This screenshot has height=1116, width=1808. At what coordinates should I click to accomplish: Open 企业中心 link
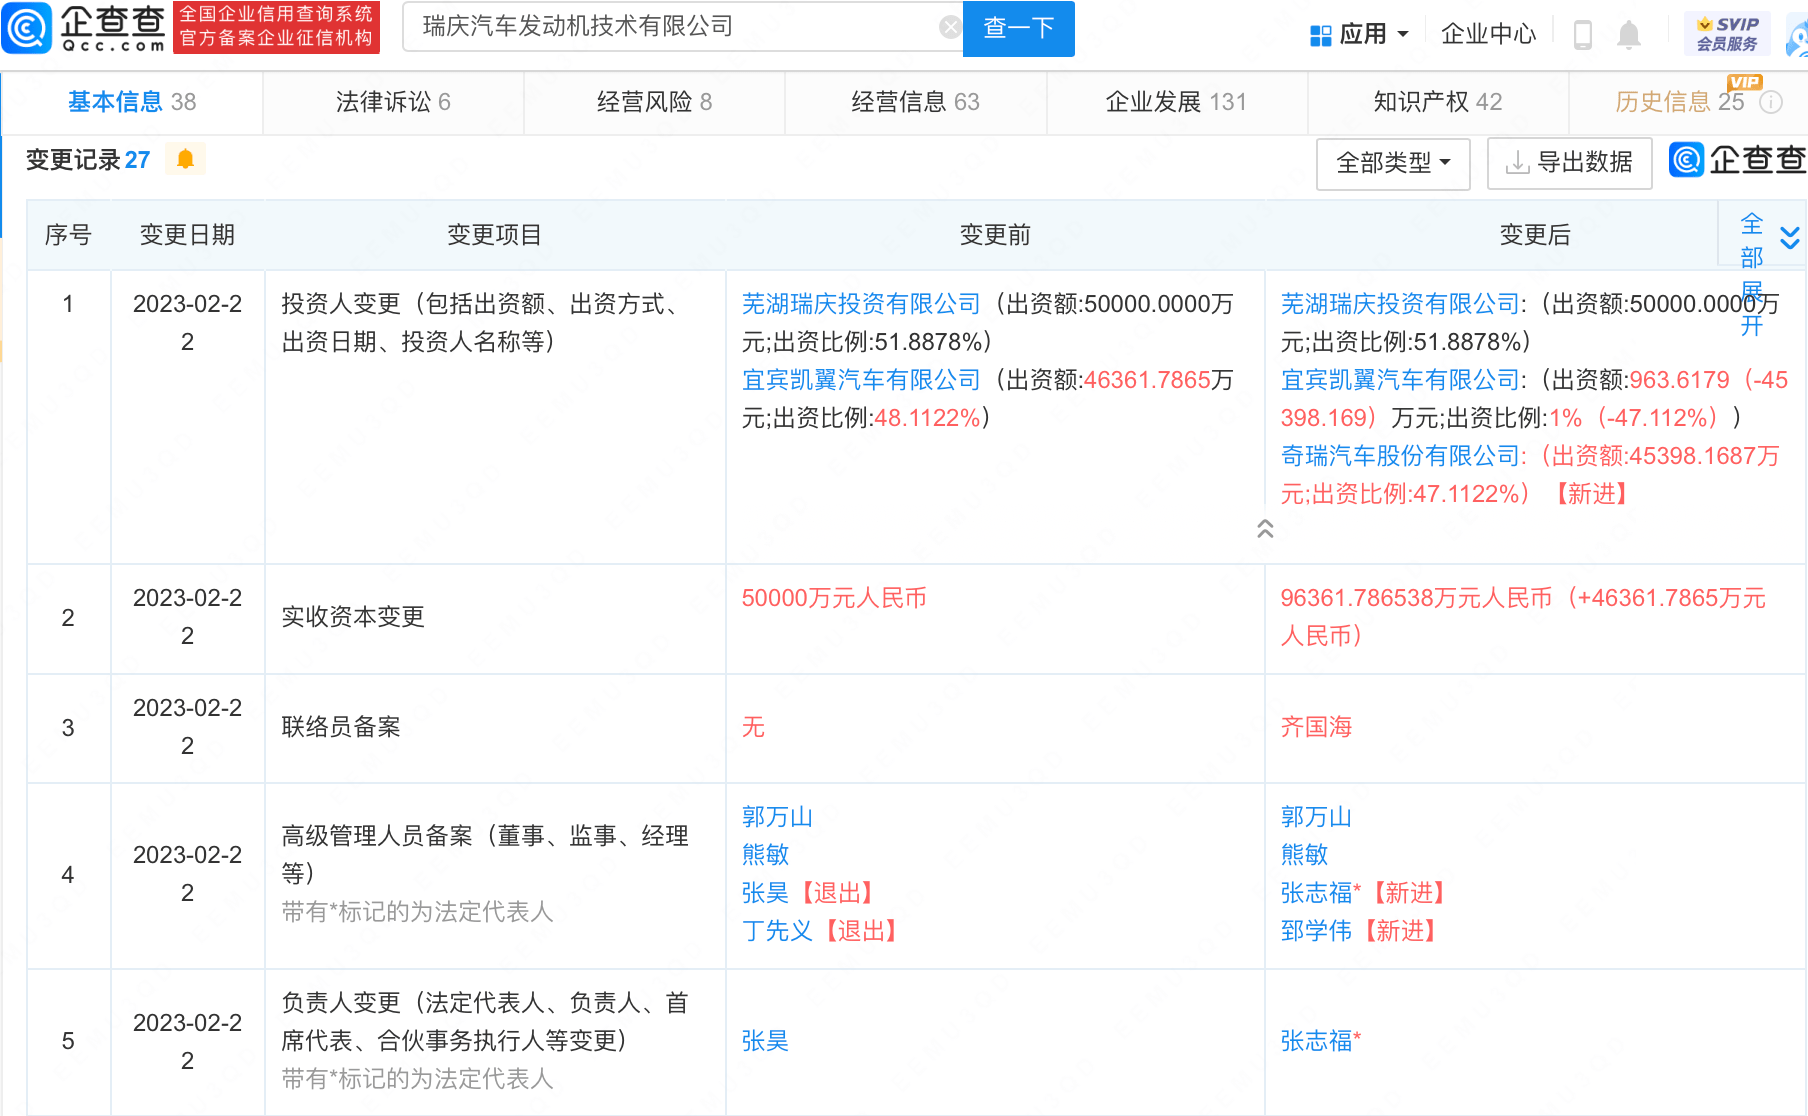[x=1488, y=35]
